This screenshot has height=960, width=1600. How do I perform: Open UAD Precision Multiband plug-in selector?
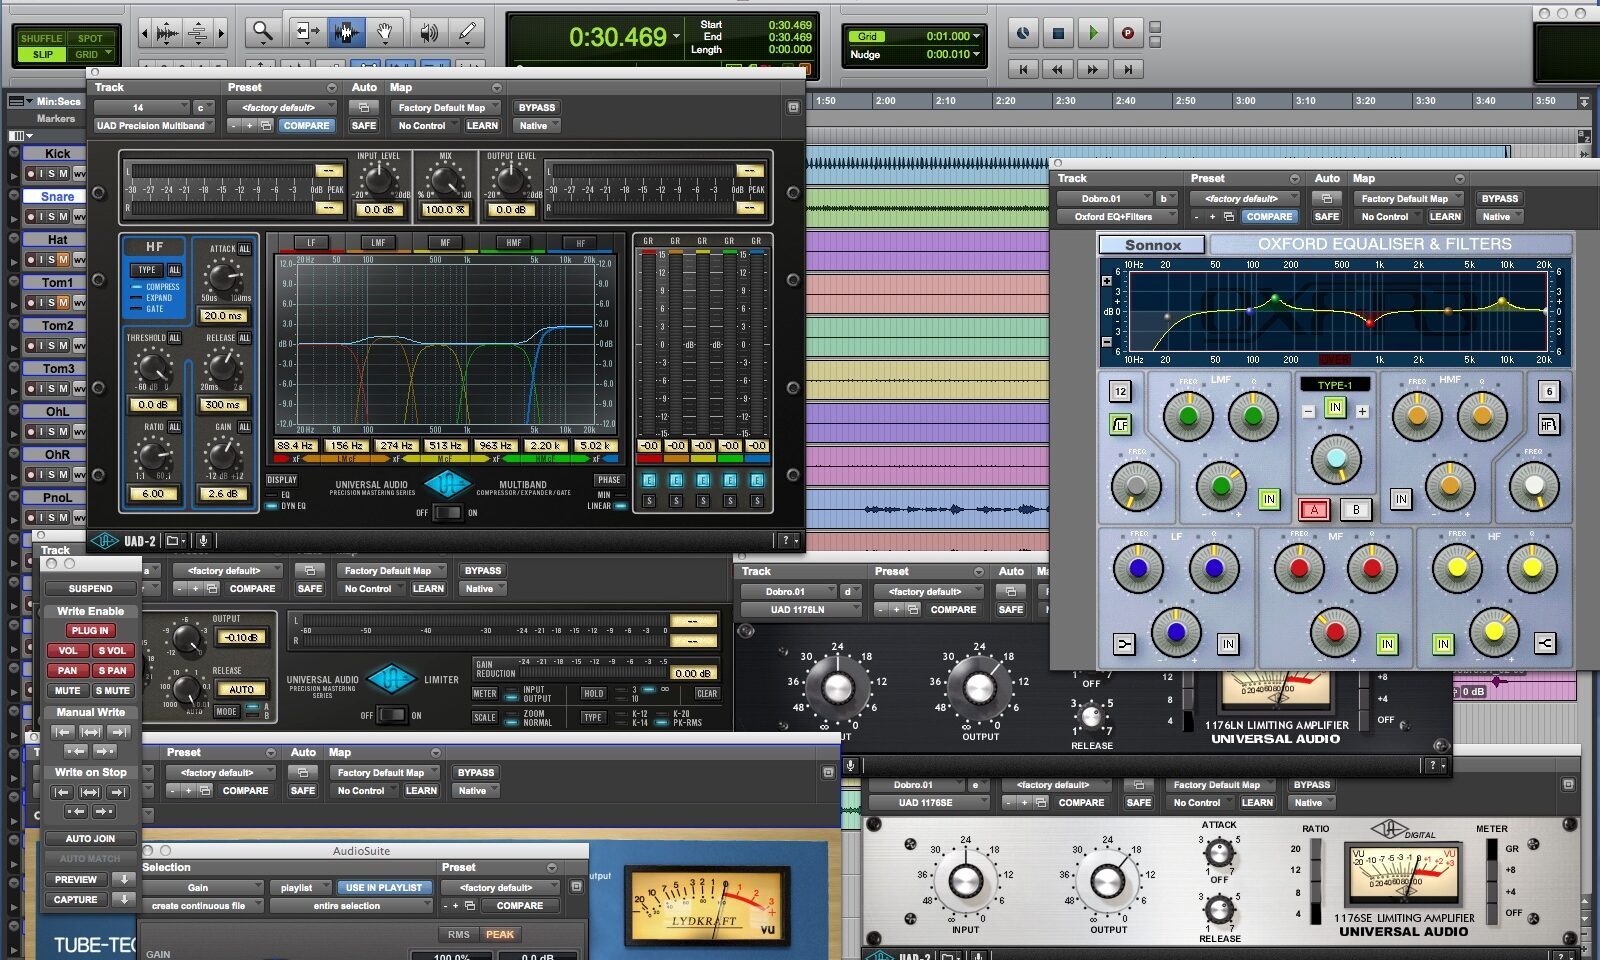pos(152,126)
